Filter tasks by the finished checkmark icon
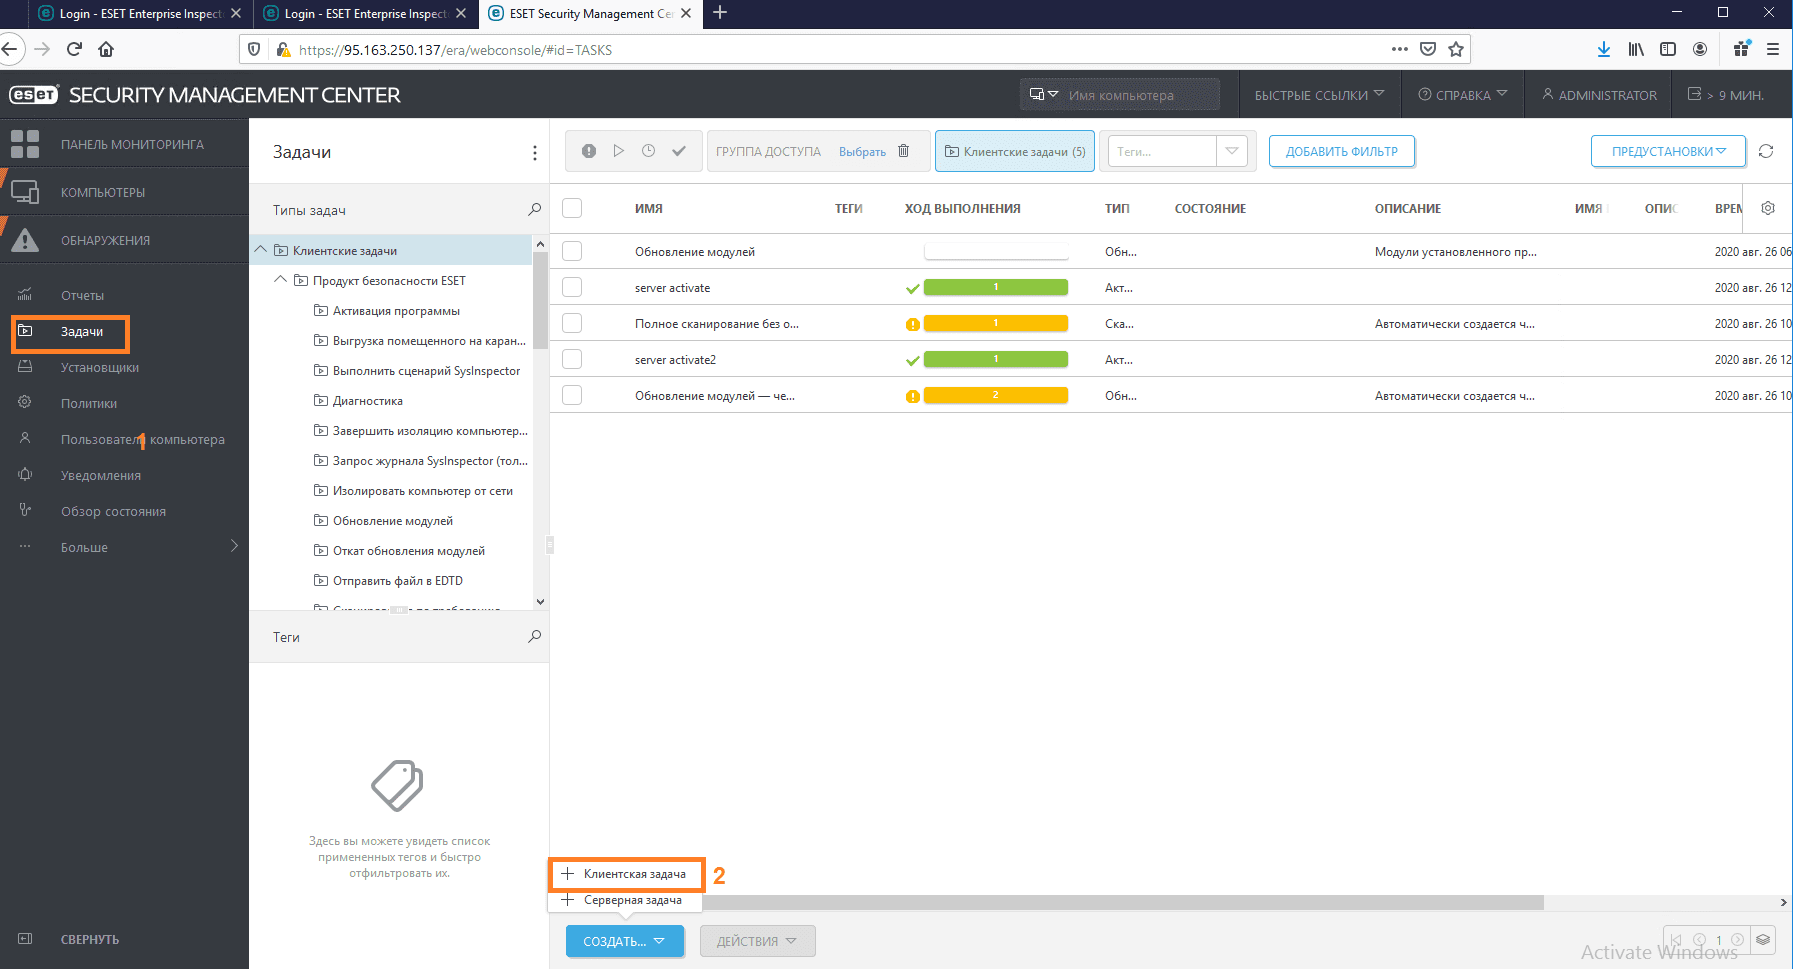The height and width of the screenshot is (969, 1793). click(x=679, y=151)
